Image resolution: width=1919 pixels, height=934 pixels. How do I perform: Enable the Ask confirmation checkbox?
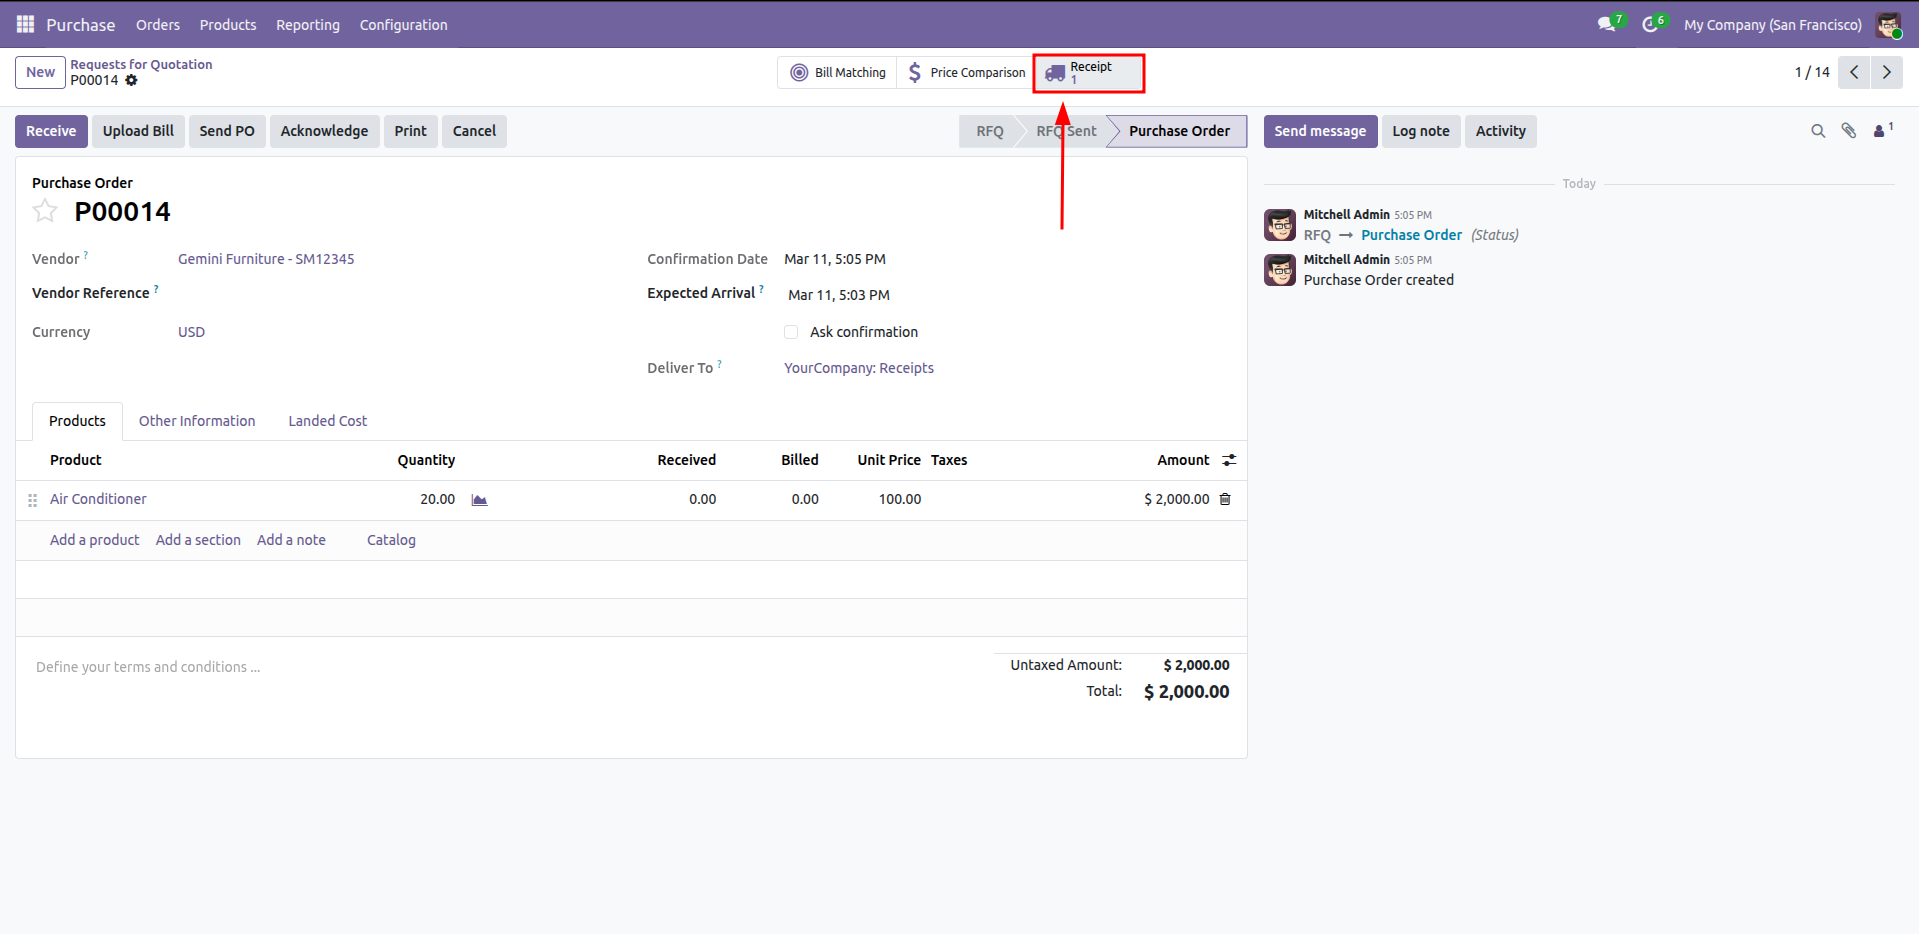pos(791,332)
